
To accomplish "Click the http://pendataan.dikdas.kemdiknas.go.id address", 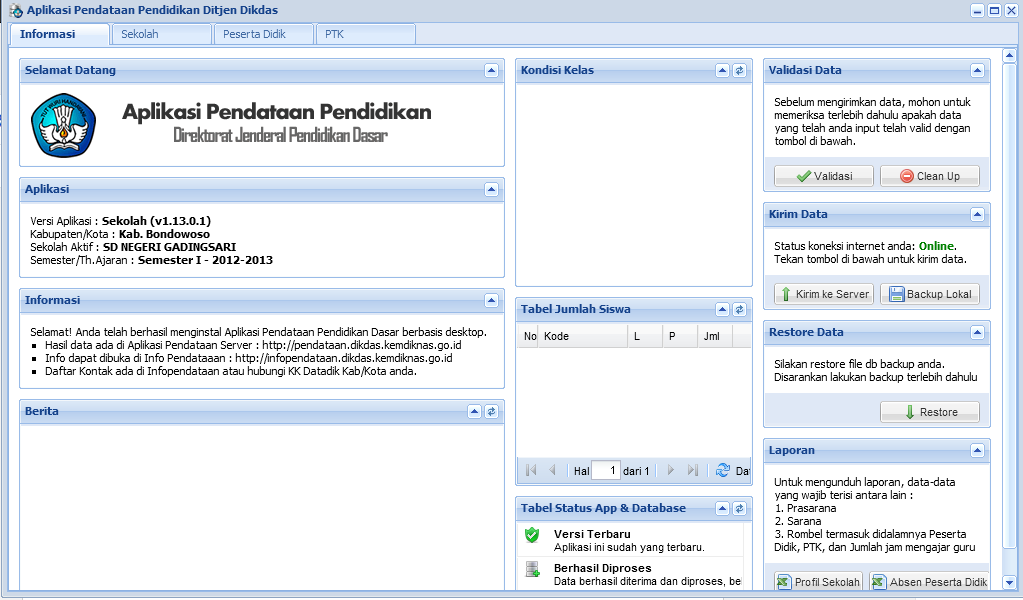I will pos(362,345).
